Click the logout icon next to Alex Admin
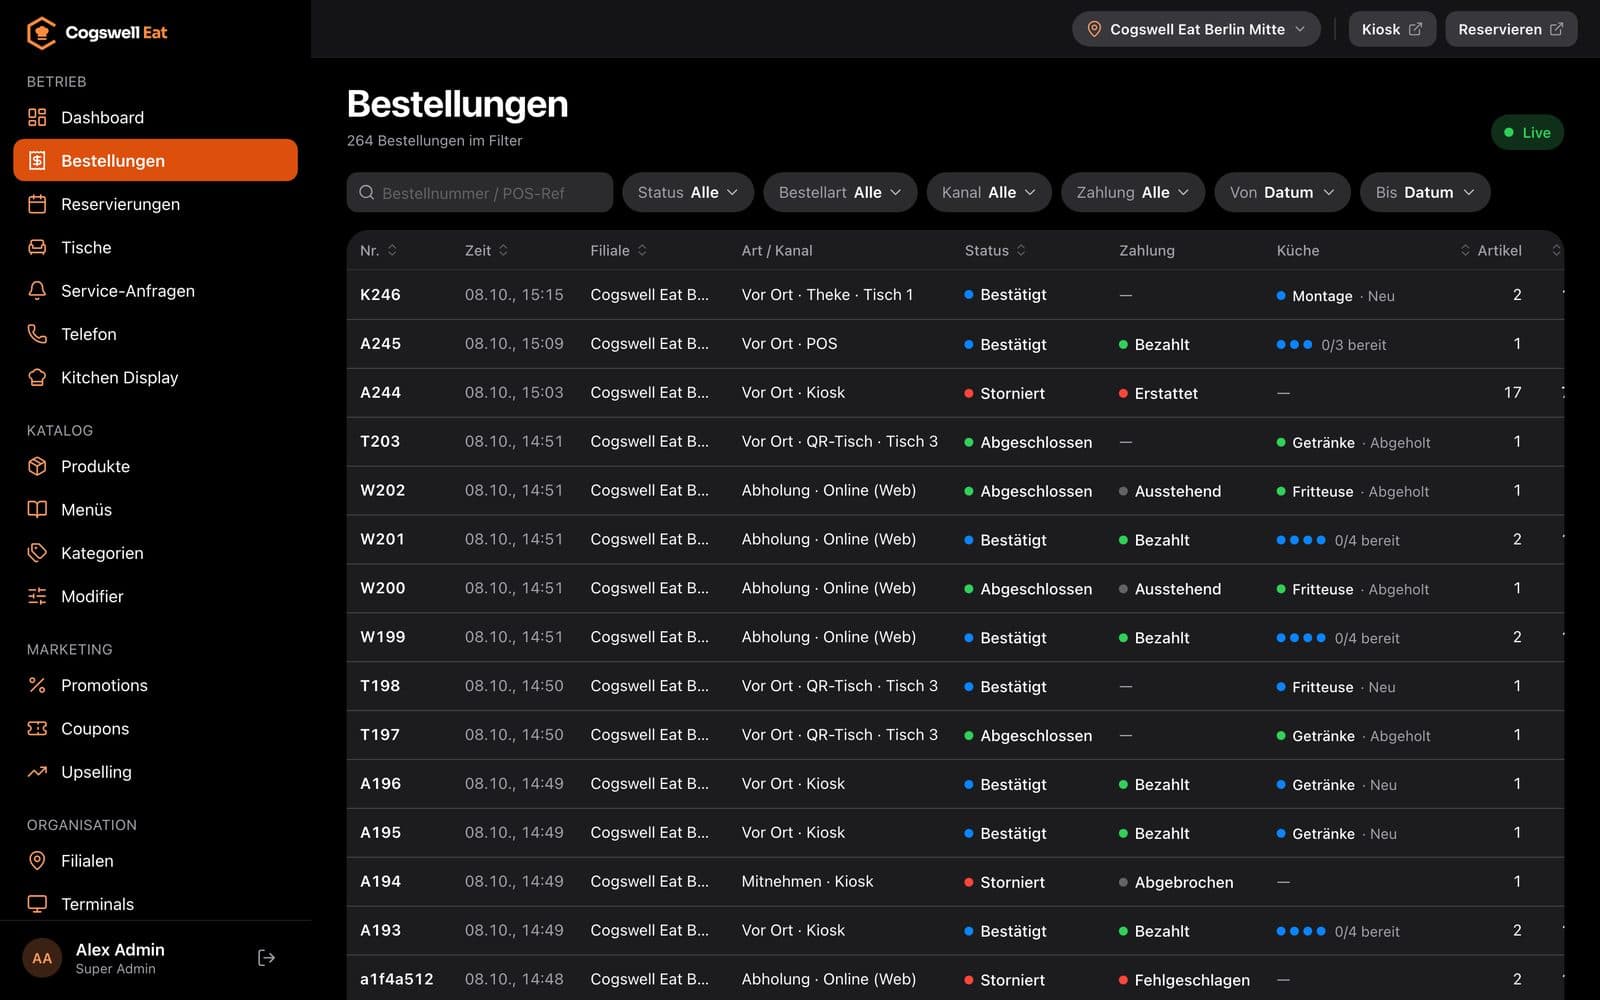This screenshot has height=1000, width=1600. tap(266, 958)
